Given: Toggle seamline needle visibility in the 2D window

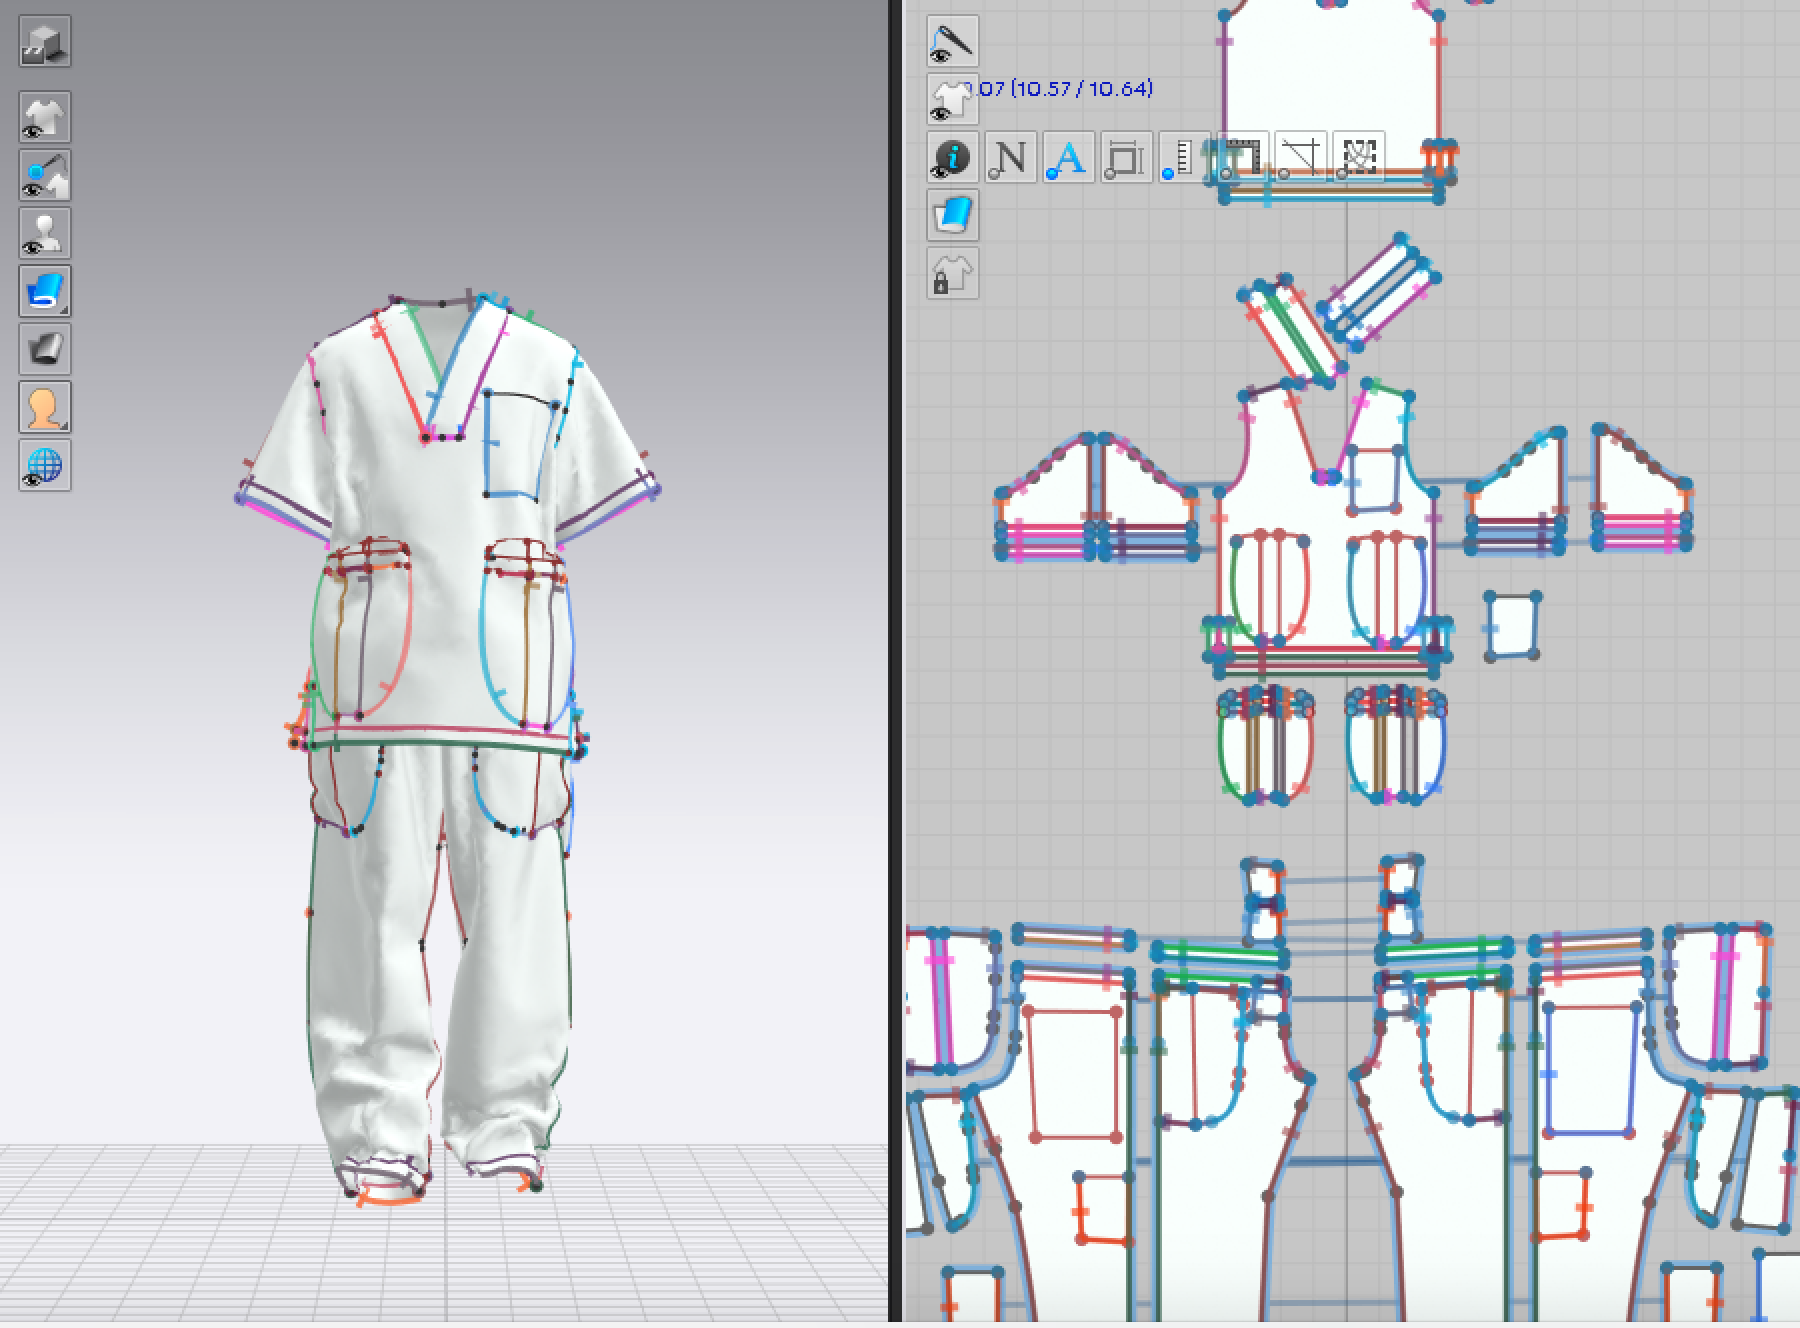Looking at the screenshot, I should (953, 41).
